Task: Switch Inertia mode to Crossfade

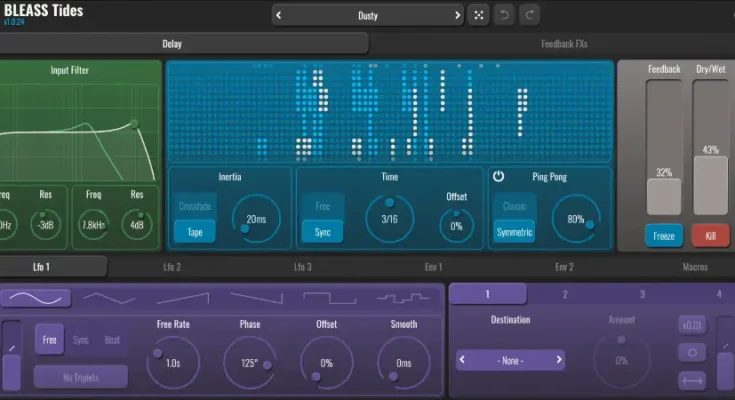Action: click(x=194, y=205)
